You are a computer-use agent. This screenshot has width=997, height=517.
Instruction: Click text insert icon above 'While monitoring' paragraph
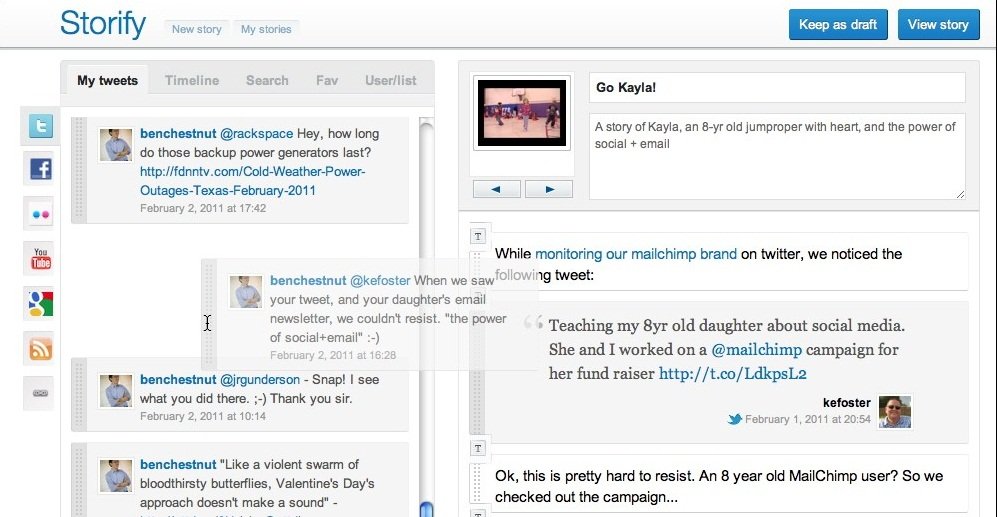click(x=478, y=236)
